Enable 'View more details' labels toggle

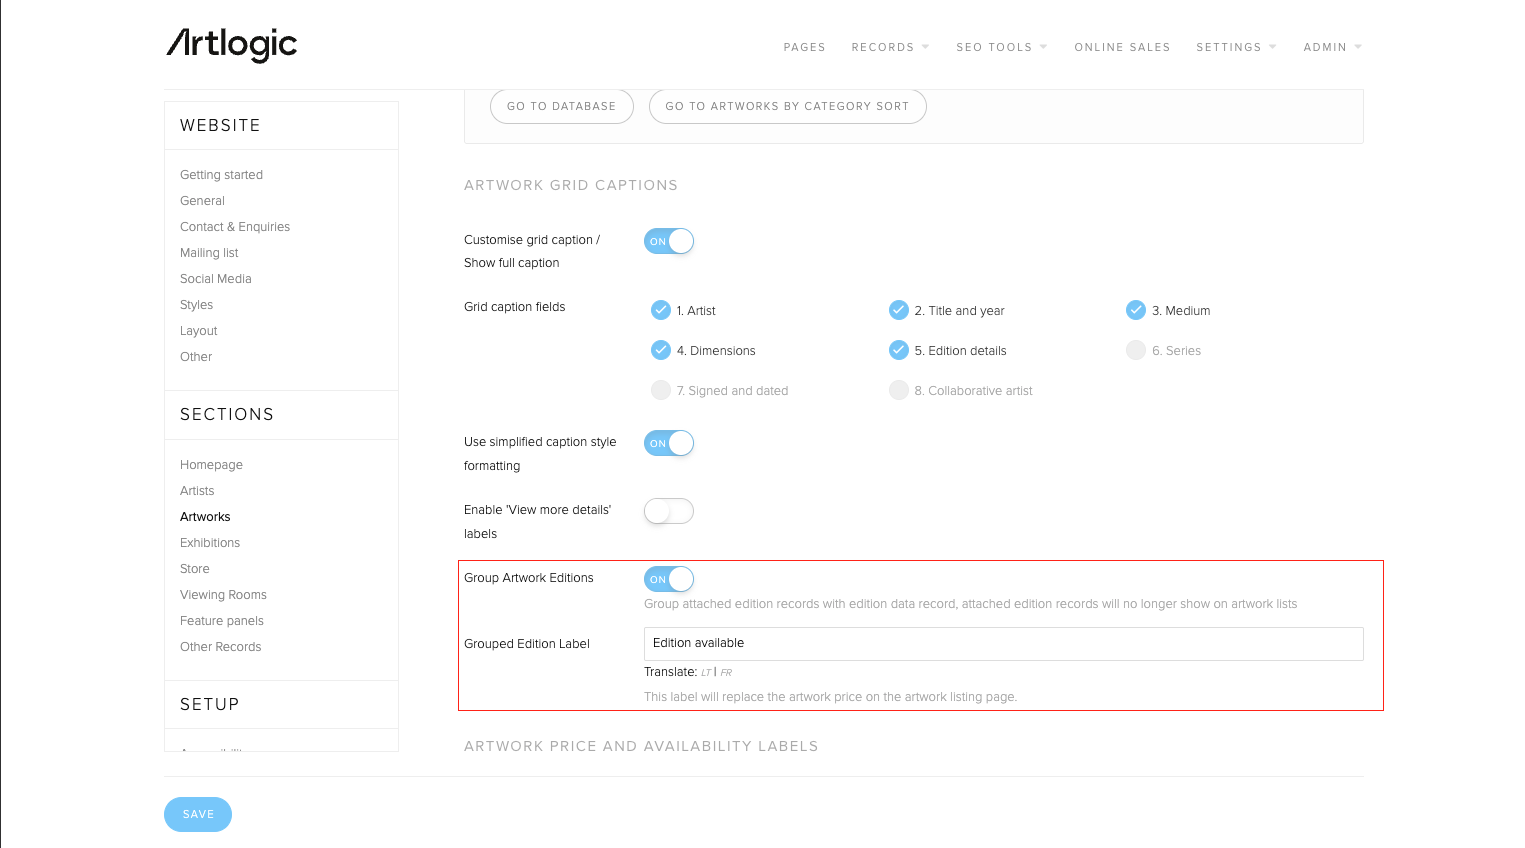pyautogui.click(x=669, y=511)
